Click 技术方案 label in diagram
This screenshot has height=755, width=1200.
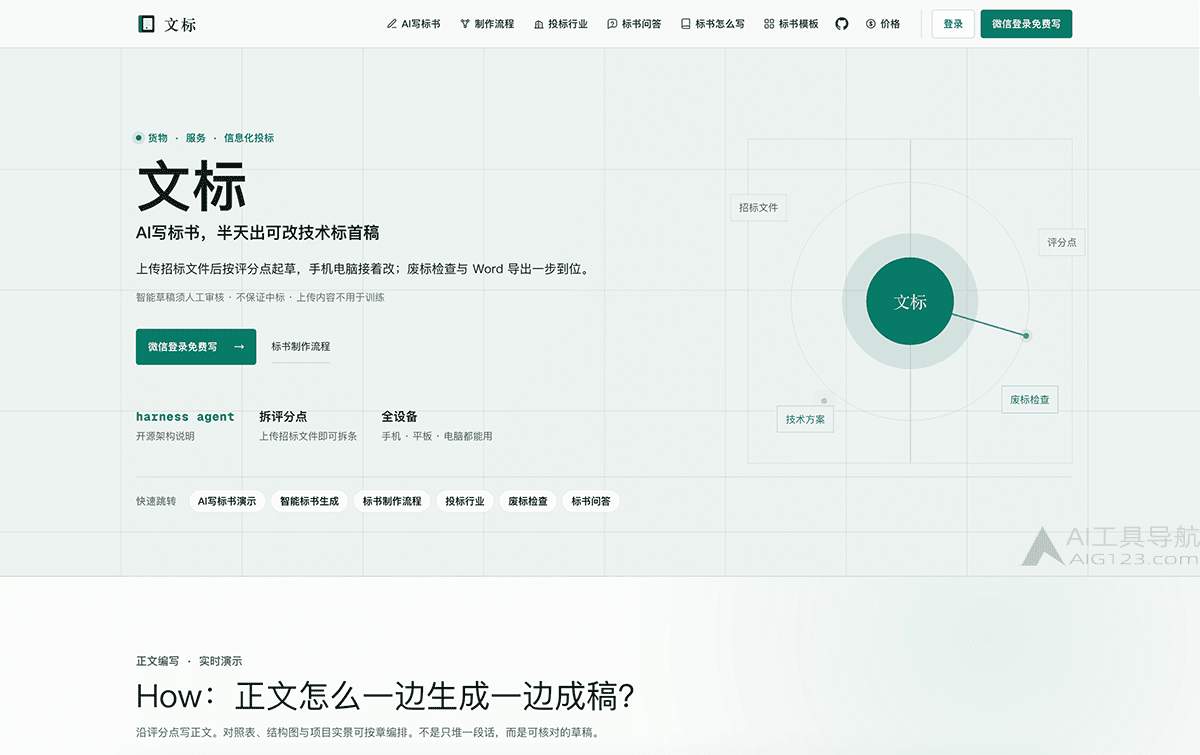(805, 419)
